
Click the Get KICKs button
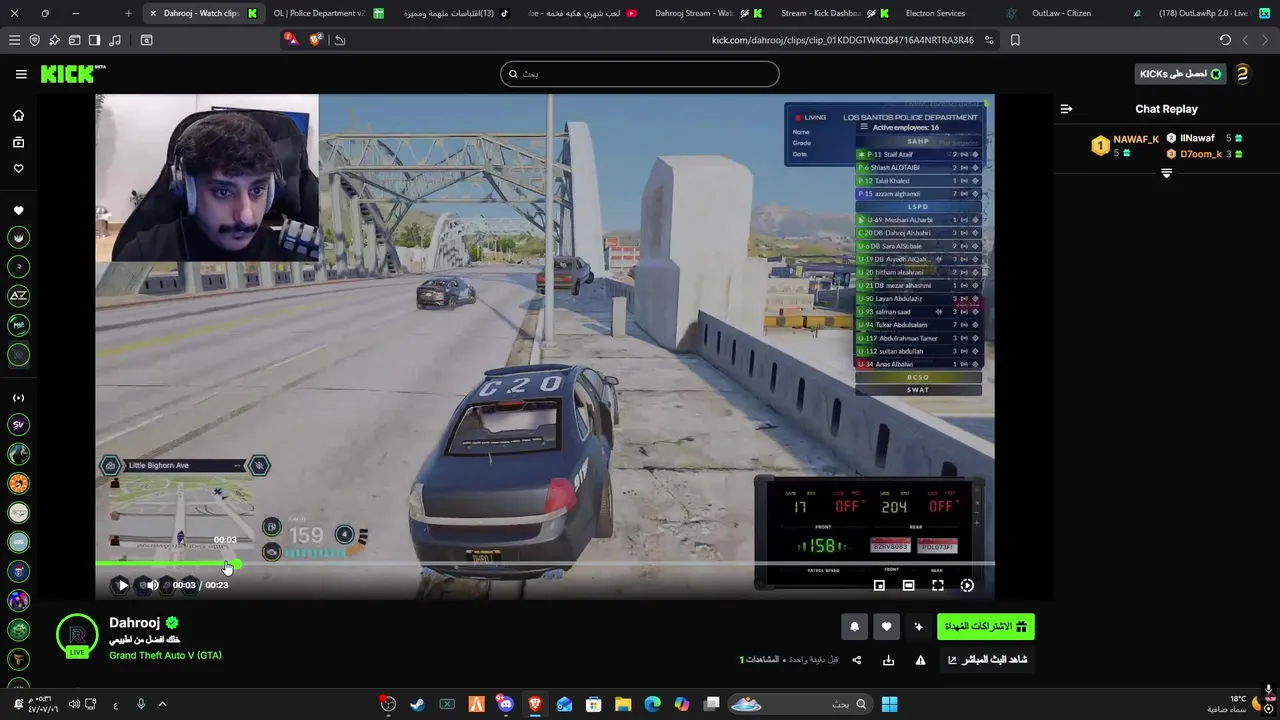pyautogui.click(x=1180, y=74)
